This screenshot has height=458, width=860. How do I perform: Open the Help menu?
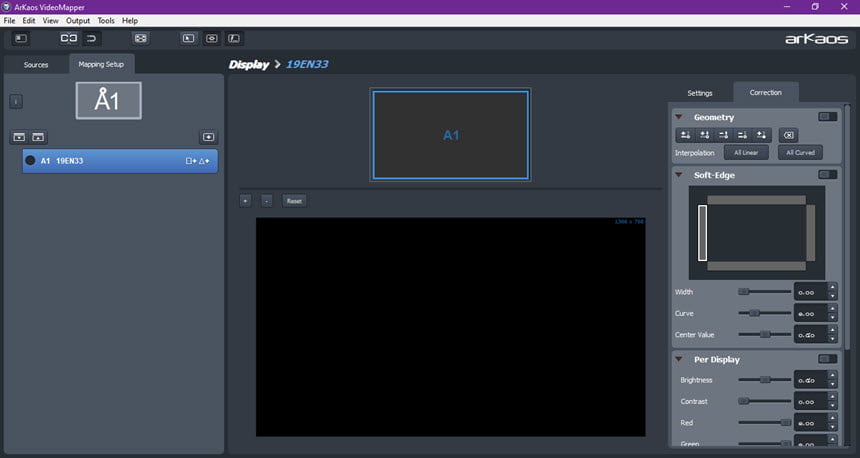coord(130,21)
